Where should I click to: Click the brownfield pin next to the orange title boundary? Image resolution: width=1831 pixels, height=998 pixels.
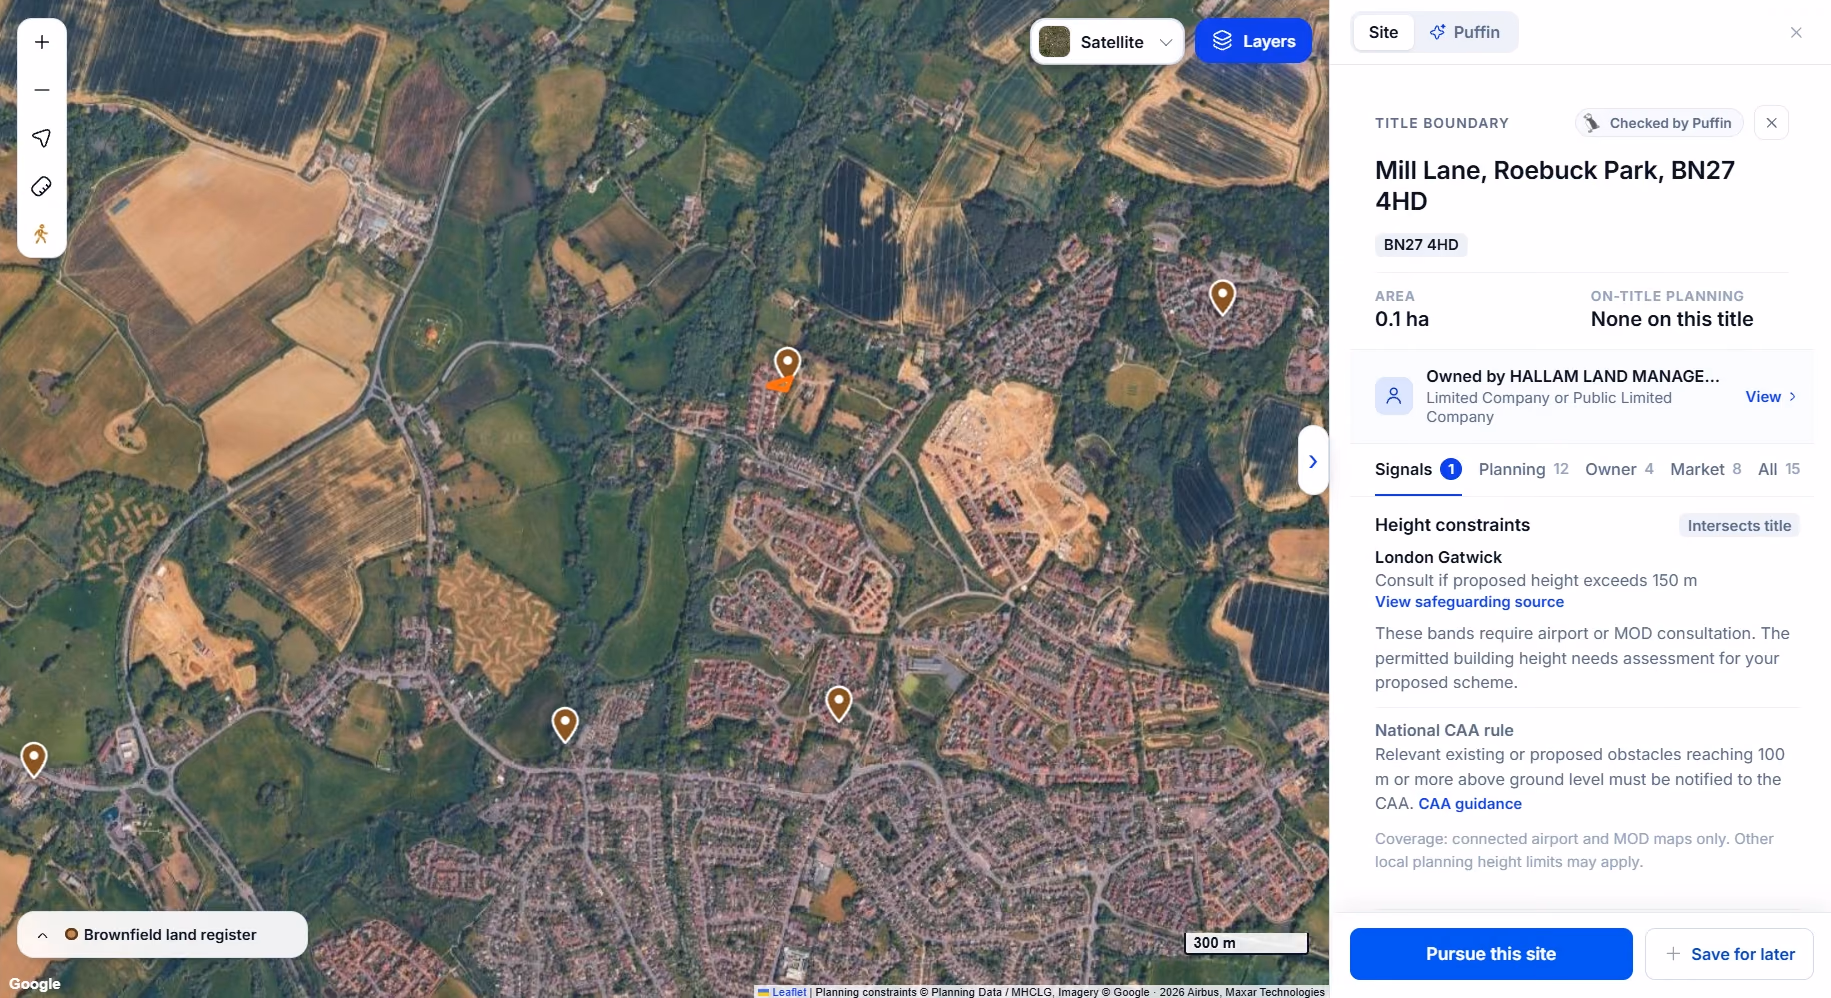(x=788, y=364)
